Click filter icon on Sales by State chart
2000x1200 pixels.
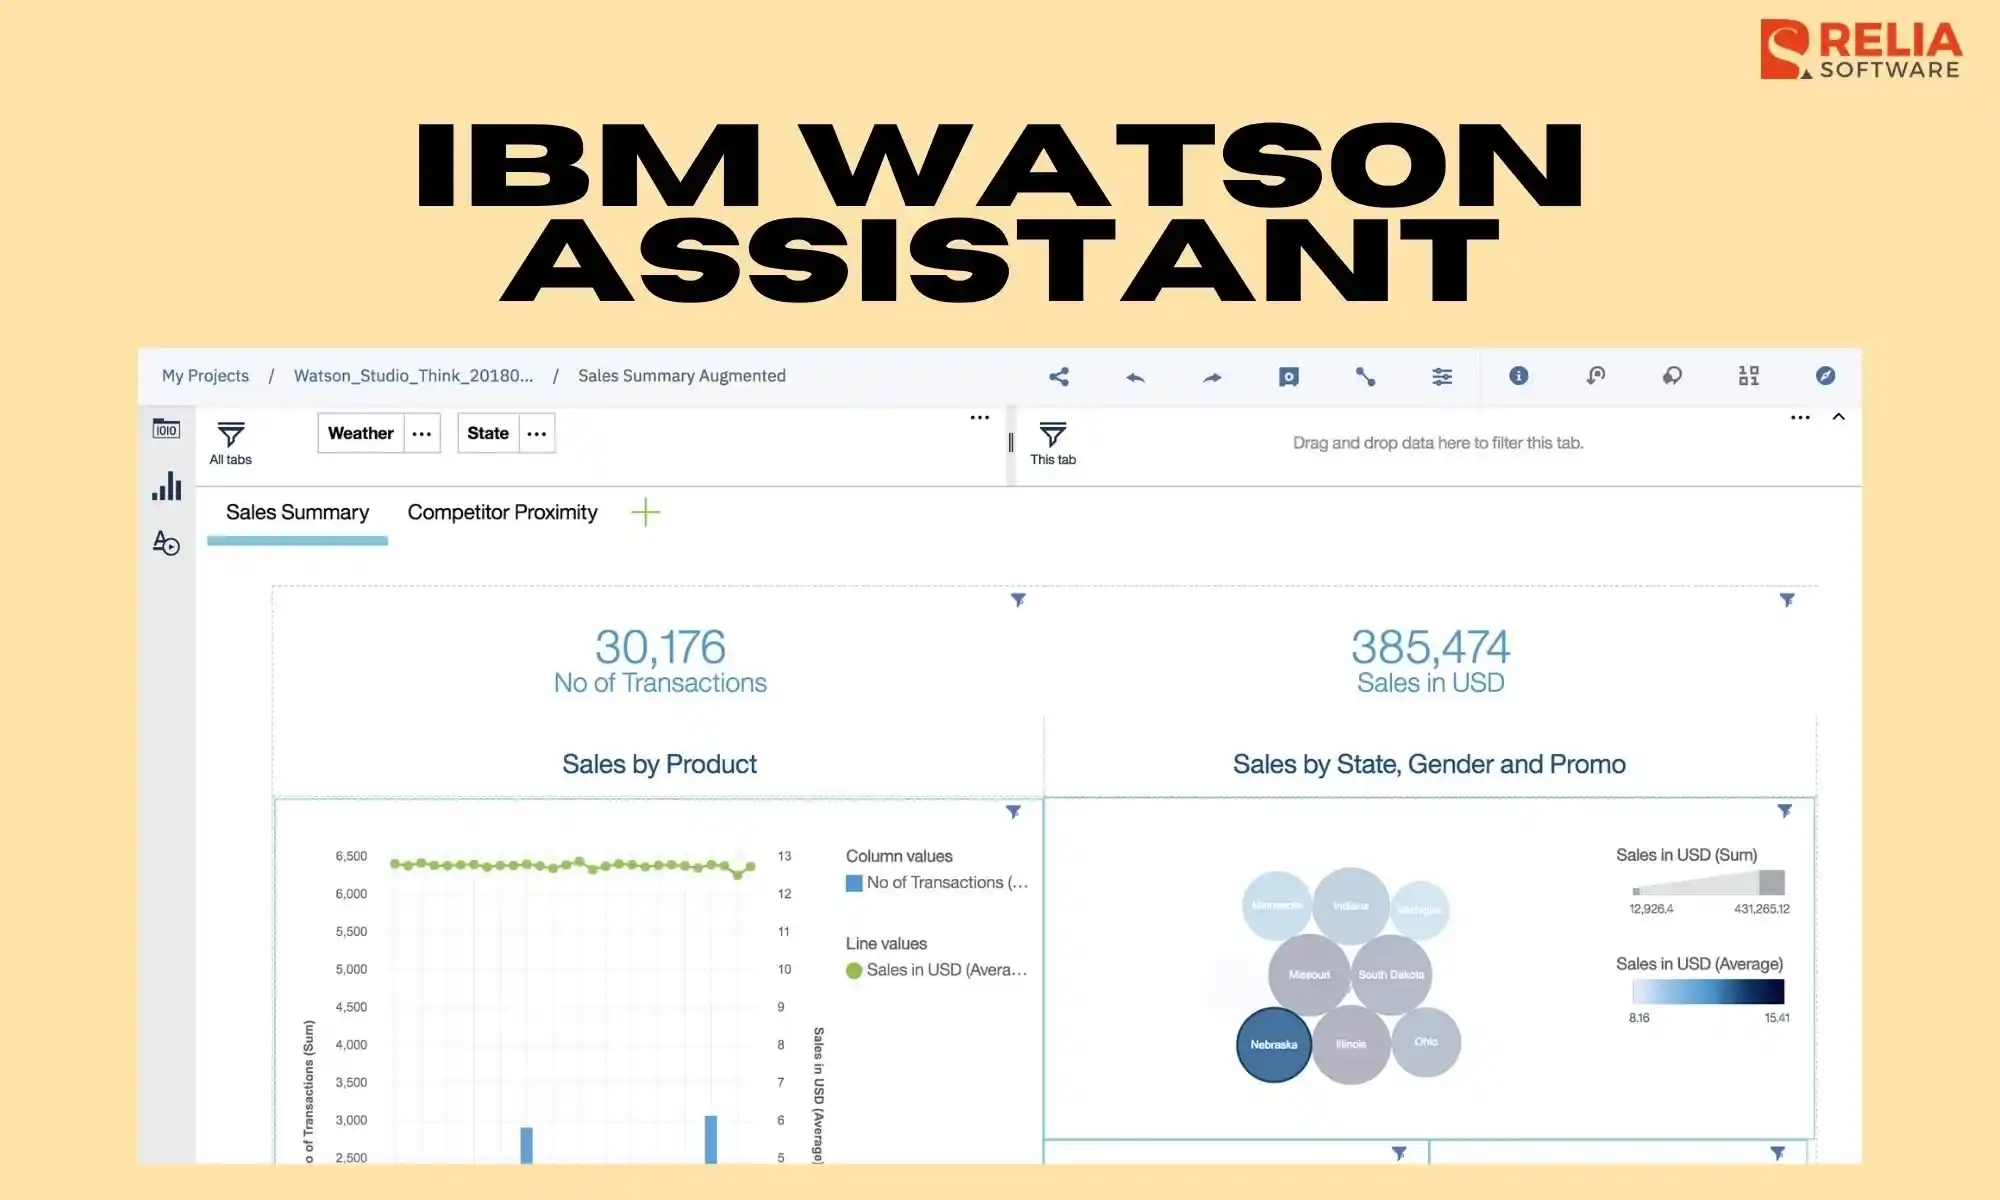pyautogui.click(x=1784, y=811)
